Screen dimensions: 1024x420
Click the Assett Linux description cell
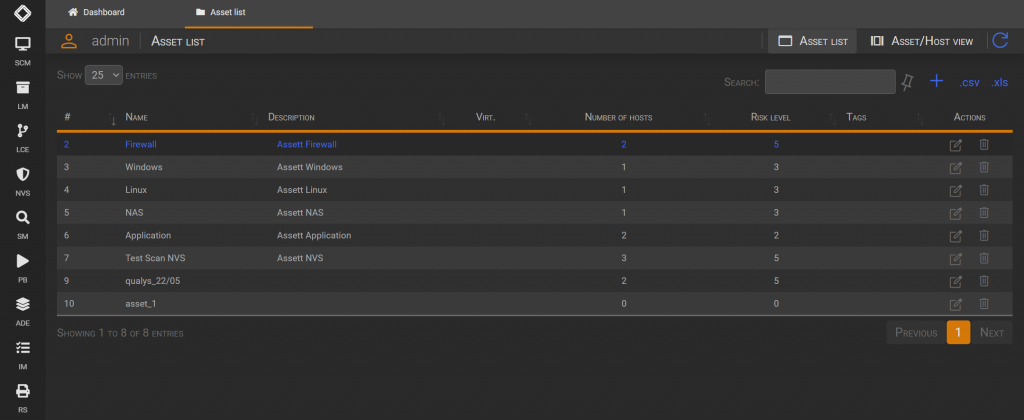tap(302, 190)
